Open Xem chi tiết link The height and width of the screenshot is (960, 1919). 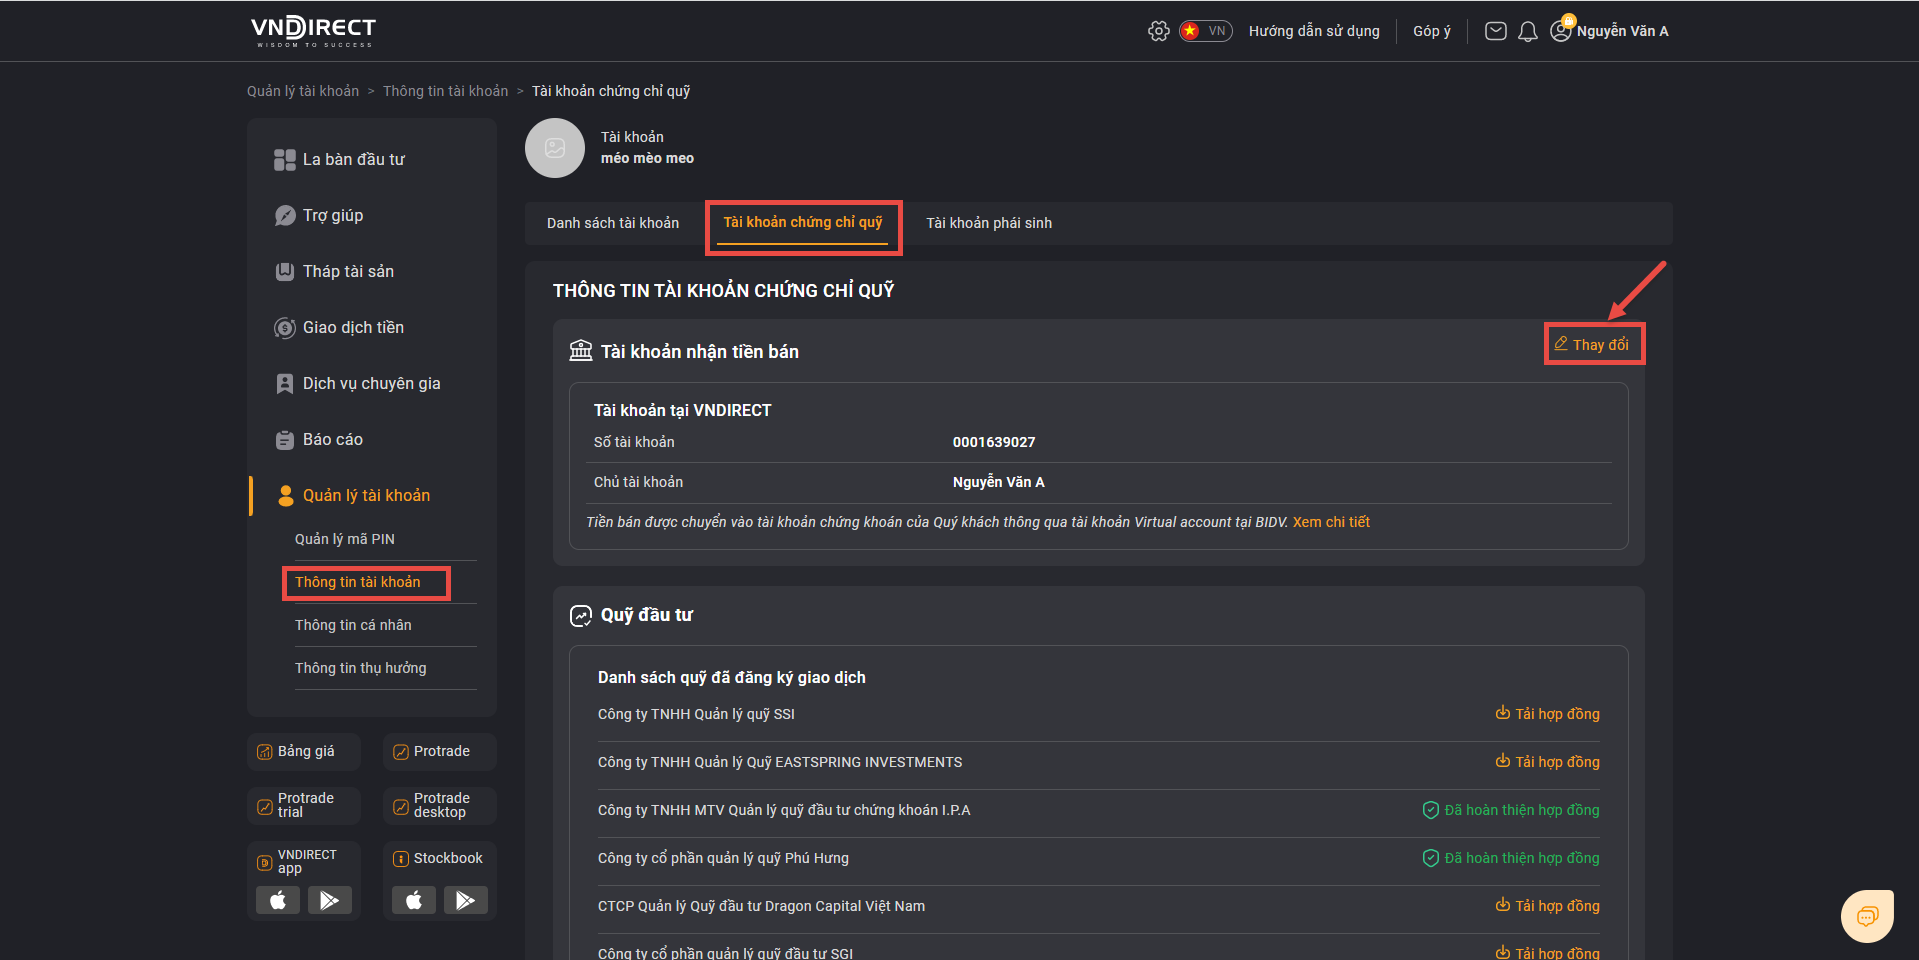tap(1331, 522)
